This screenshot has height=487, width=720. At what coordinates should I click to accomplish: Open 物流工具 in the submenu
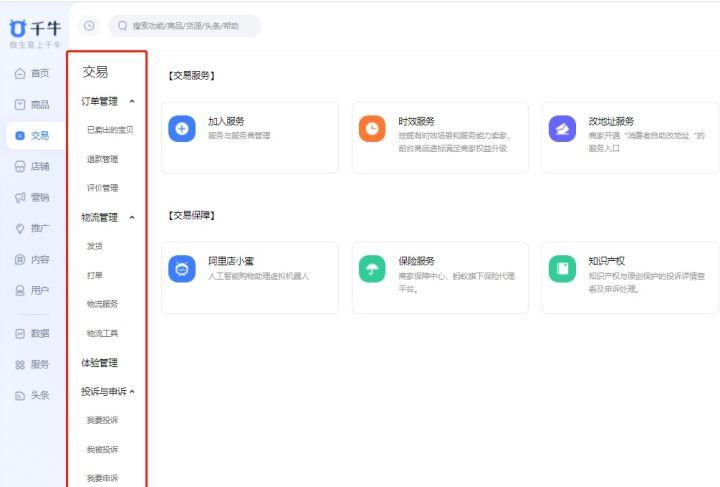click(102, 333)
